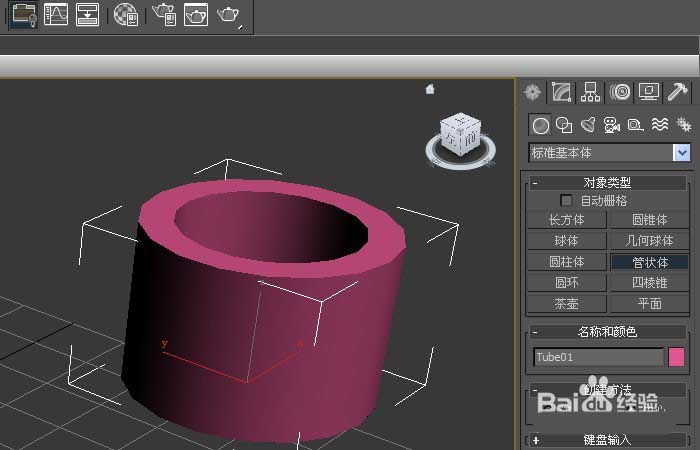Image resolution: width=700 pixels, height=450 pixels.
Task: Select the Space Warps wave icon
Action: [x=660, y=125]
